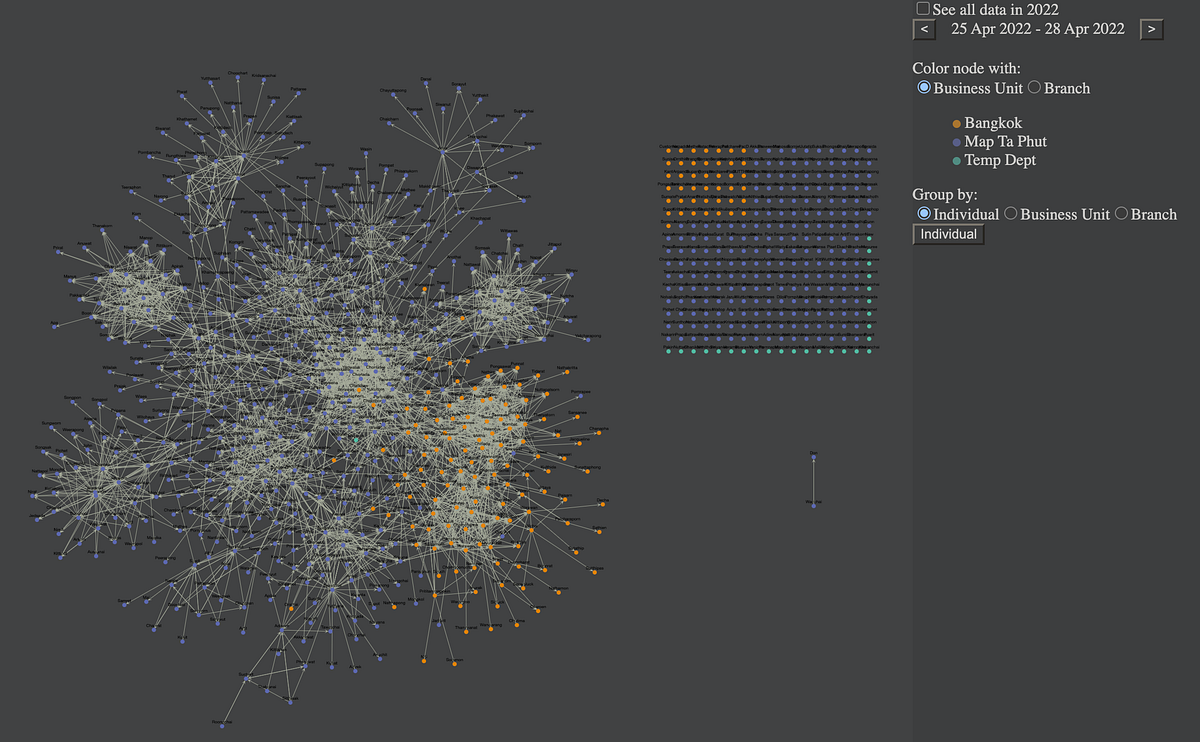Enable the "See all data in 2022" checkbox
1200x742 pixels.
click(x=923, y=8)
